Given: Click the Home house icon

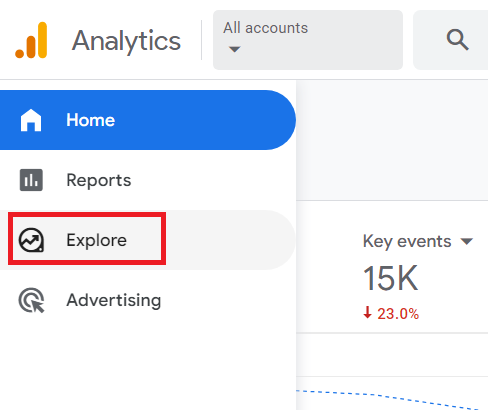Looking at the screenshot, I should [31, 120].
